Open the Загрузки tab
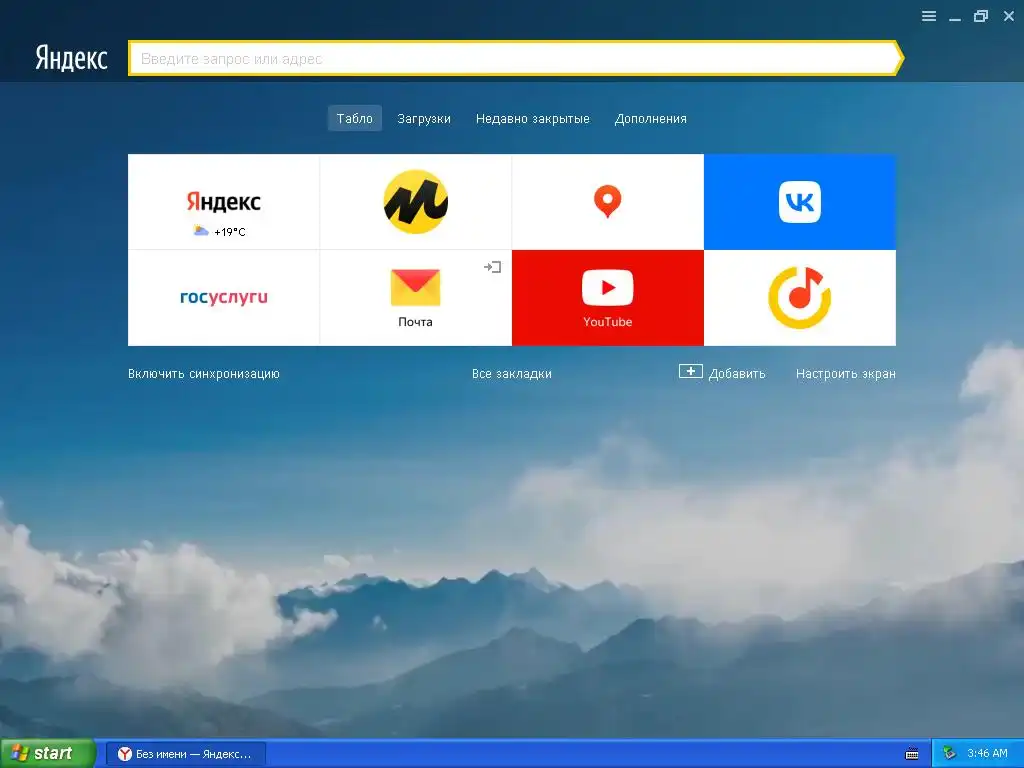Viewport: 1024px width, 768px height. click(x=424, y=118)
